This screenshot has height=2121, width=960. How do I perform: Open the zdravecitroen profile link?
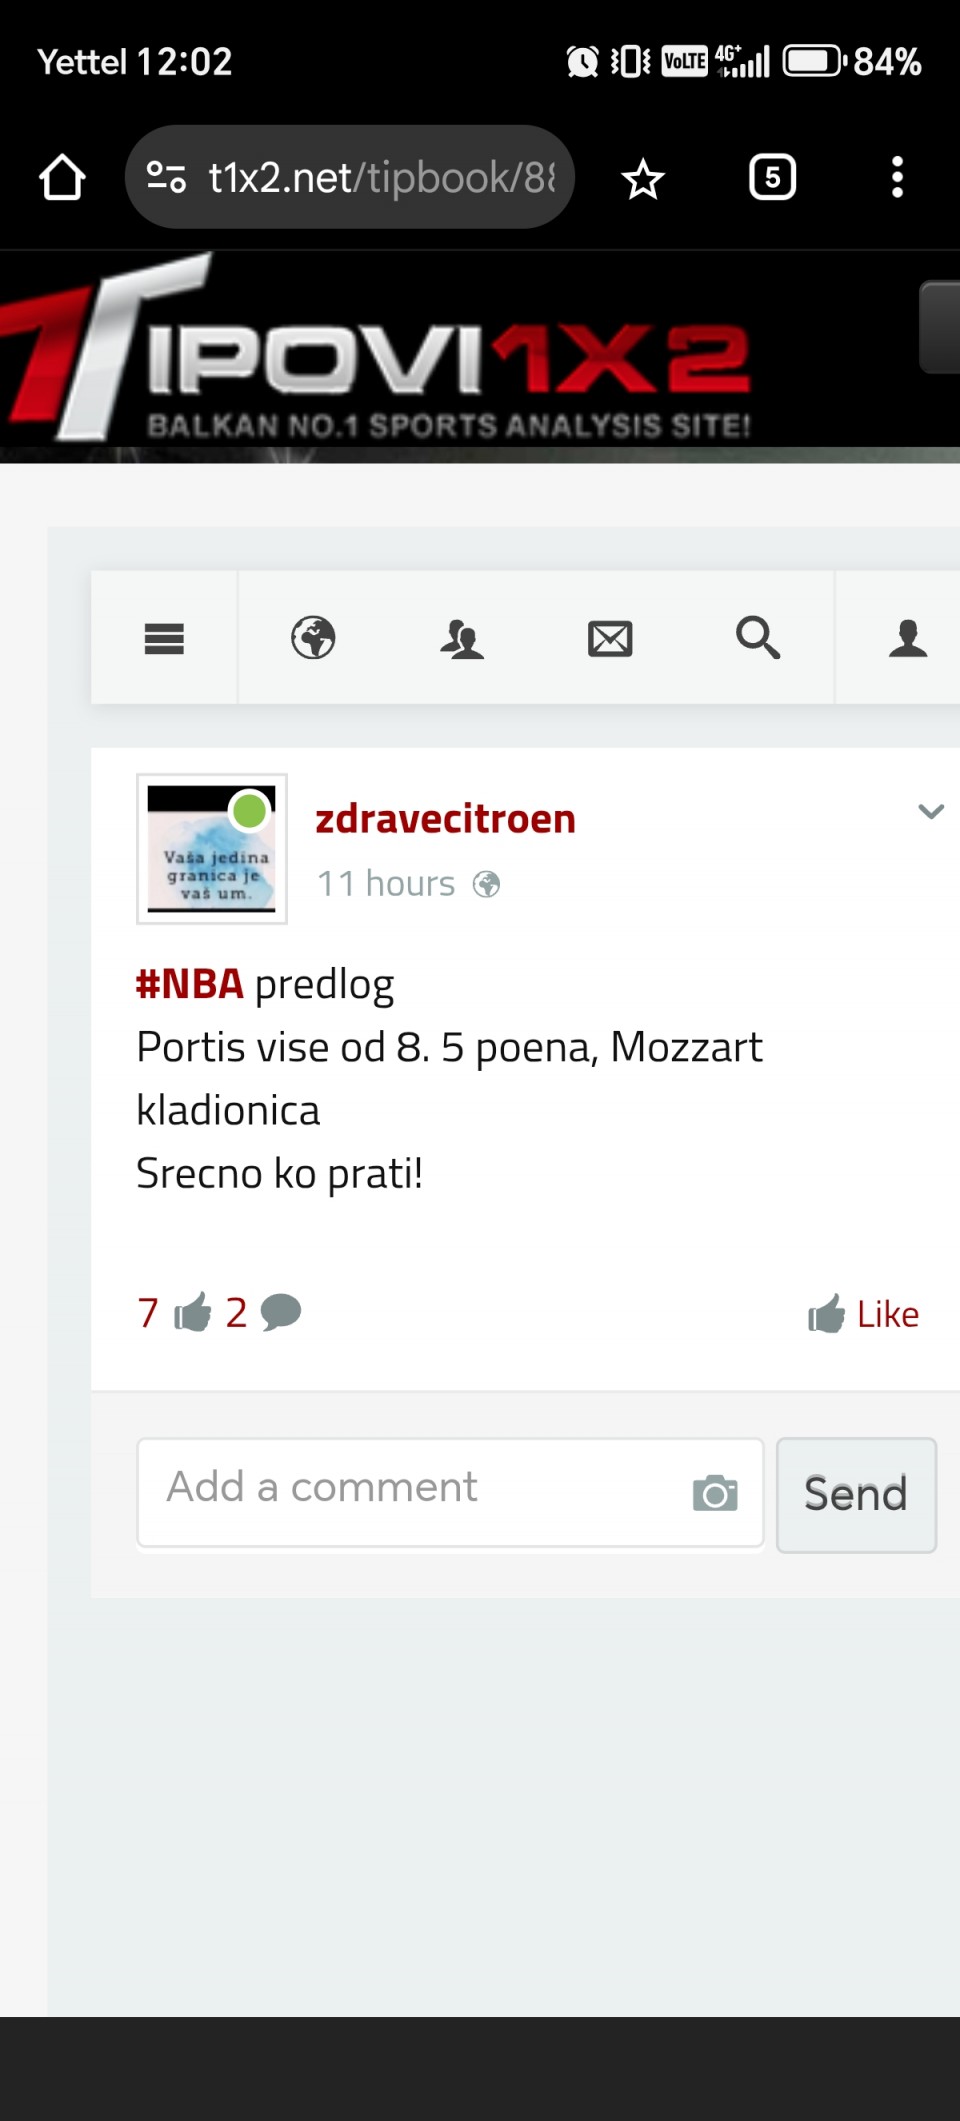(x=445, y=819)
